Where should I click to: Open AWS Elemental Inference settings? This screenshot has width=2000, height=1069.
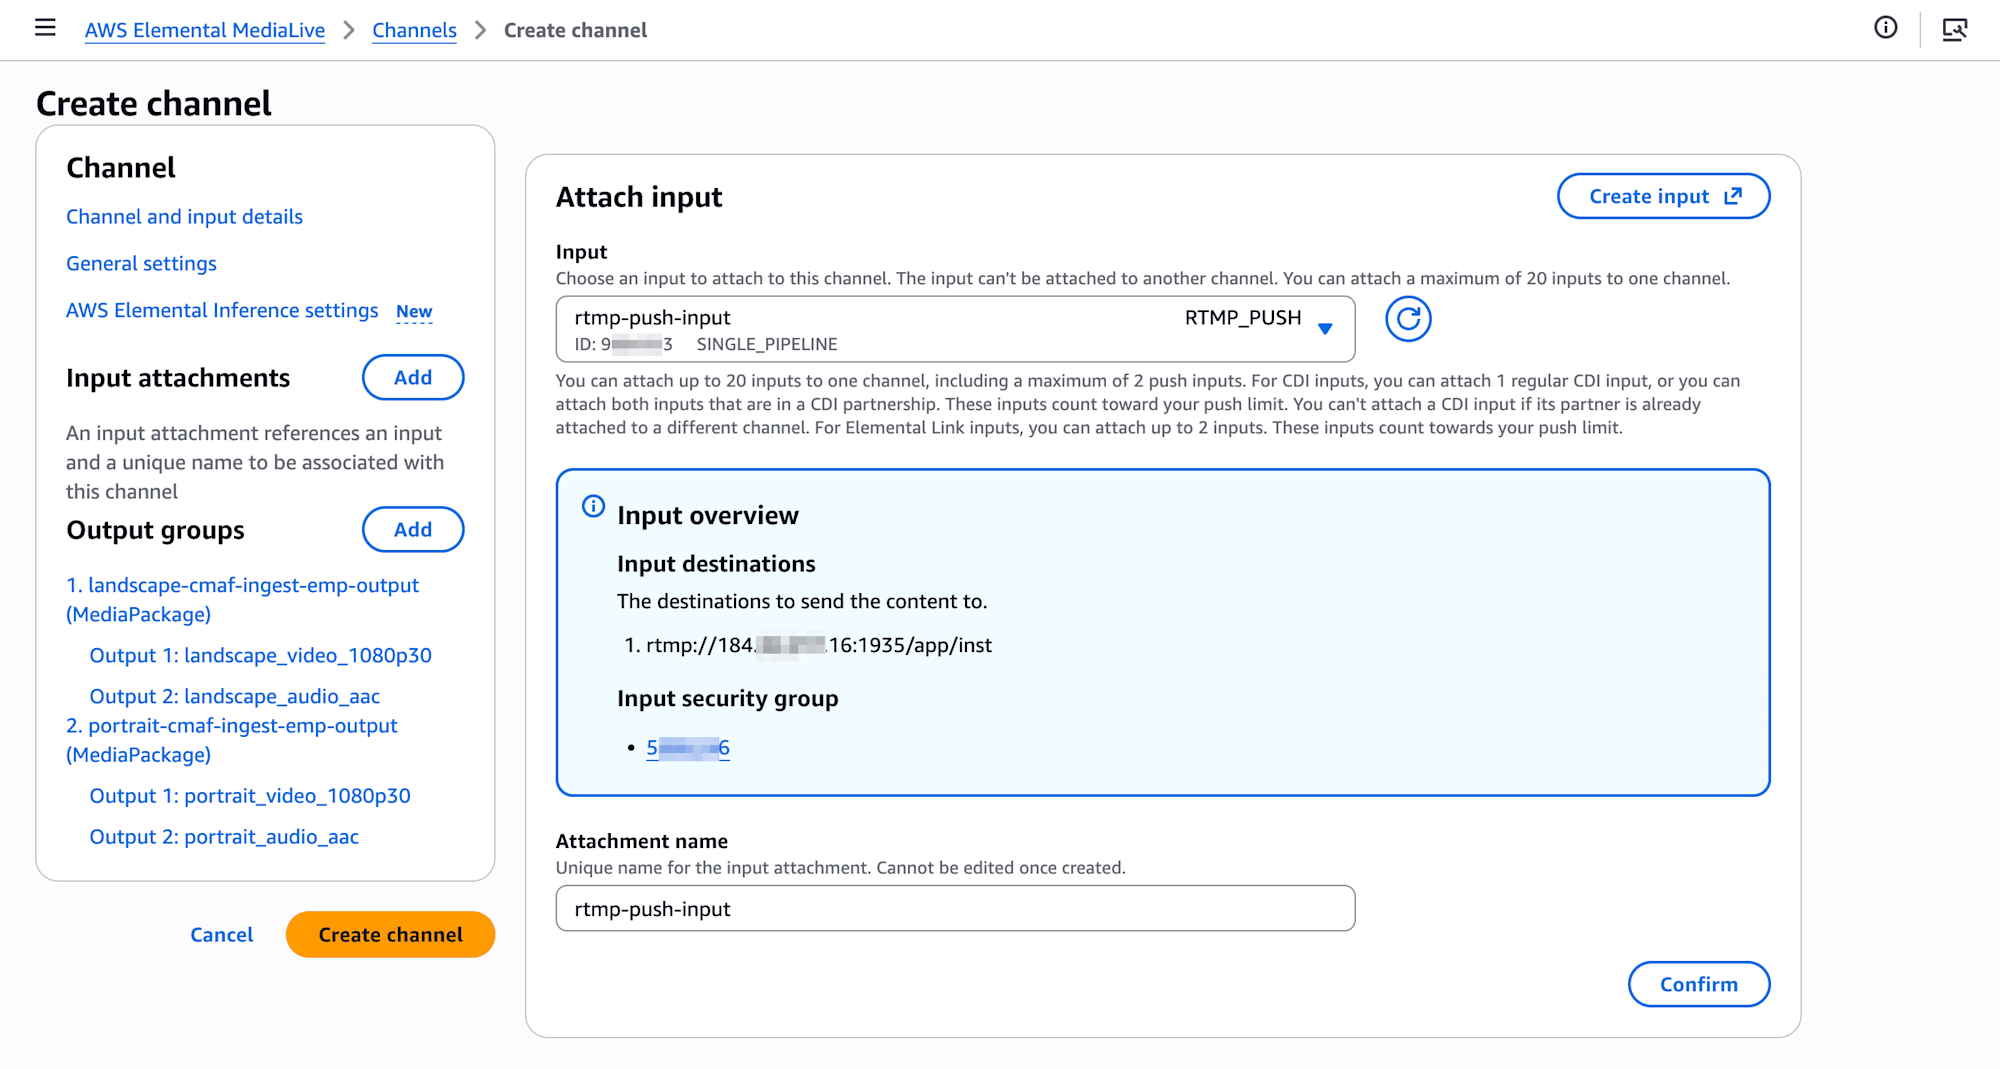[x=222, y=311]
